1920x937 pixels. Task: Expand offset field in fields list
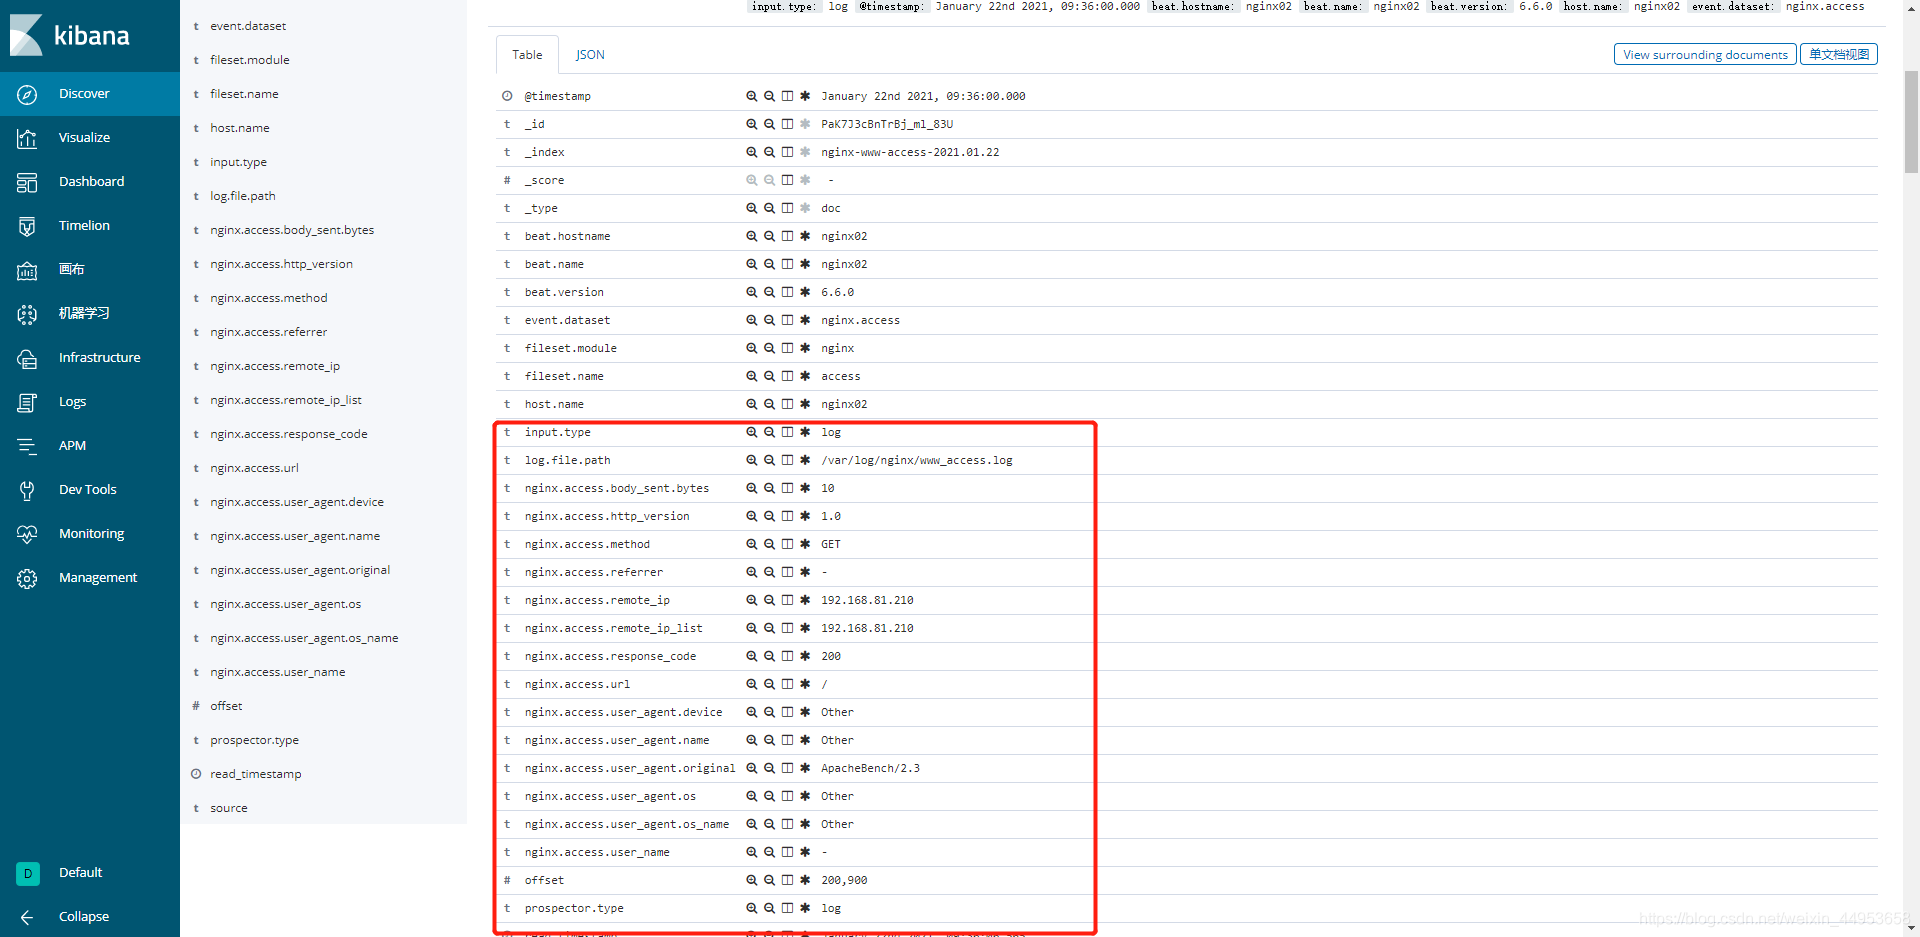(x=226, y=706)
